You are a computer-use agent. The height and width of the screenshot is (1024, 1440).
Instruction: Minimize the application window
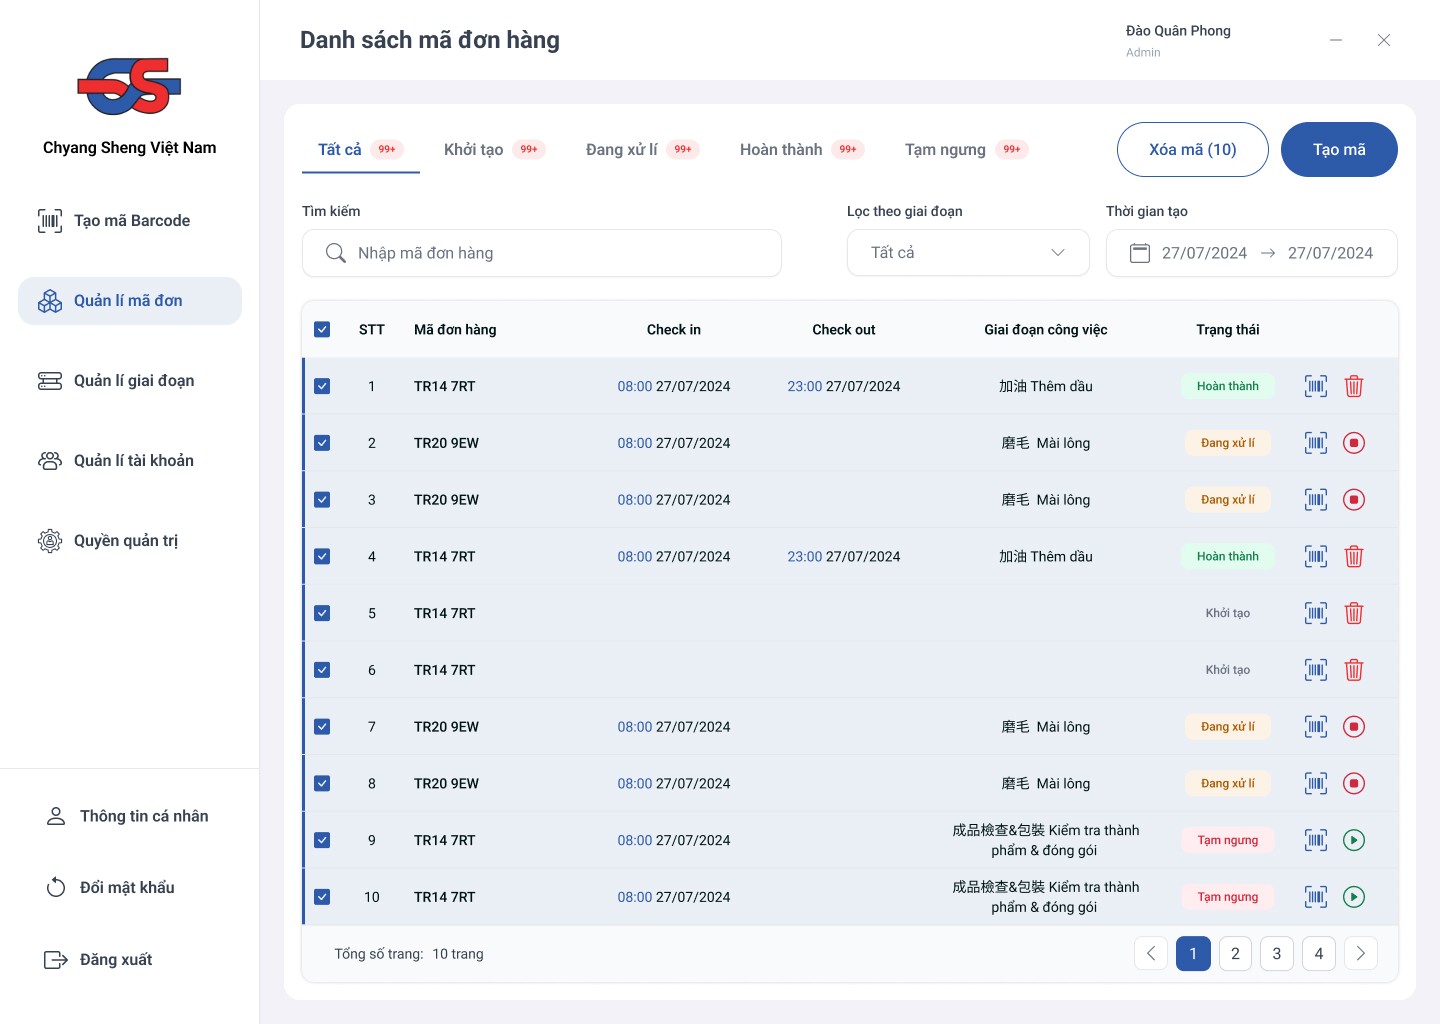point(1336,40)
